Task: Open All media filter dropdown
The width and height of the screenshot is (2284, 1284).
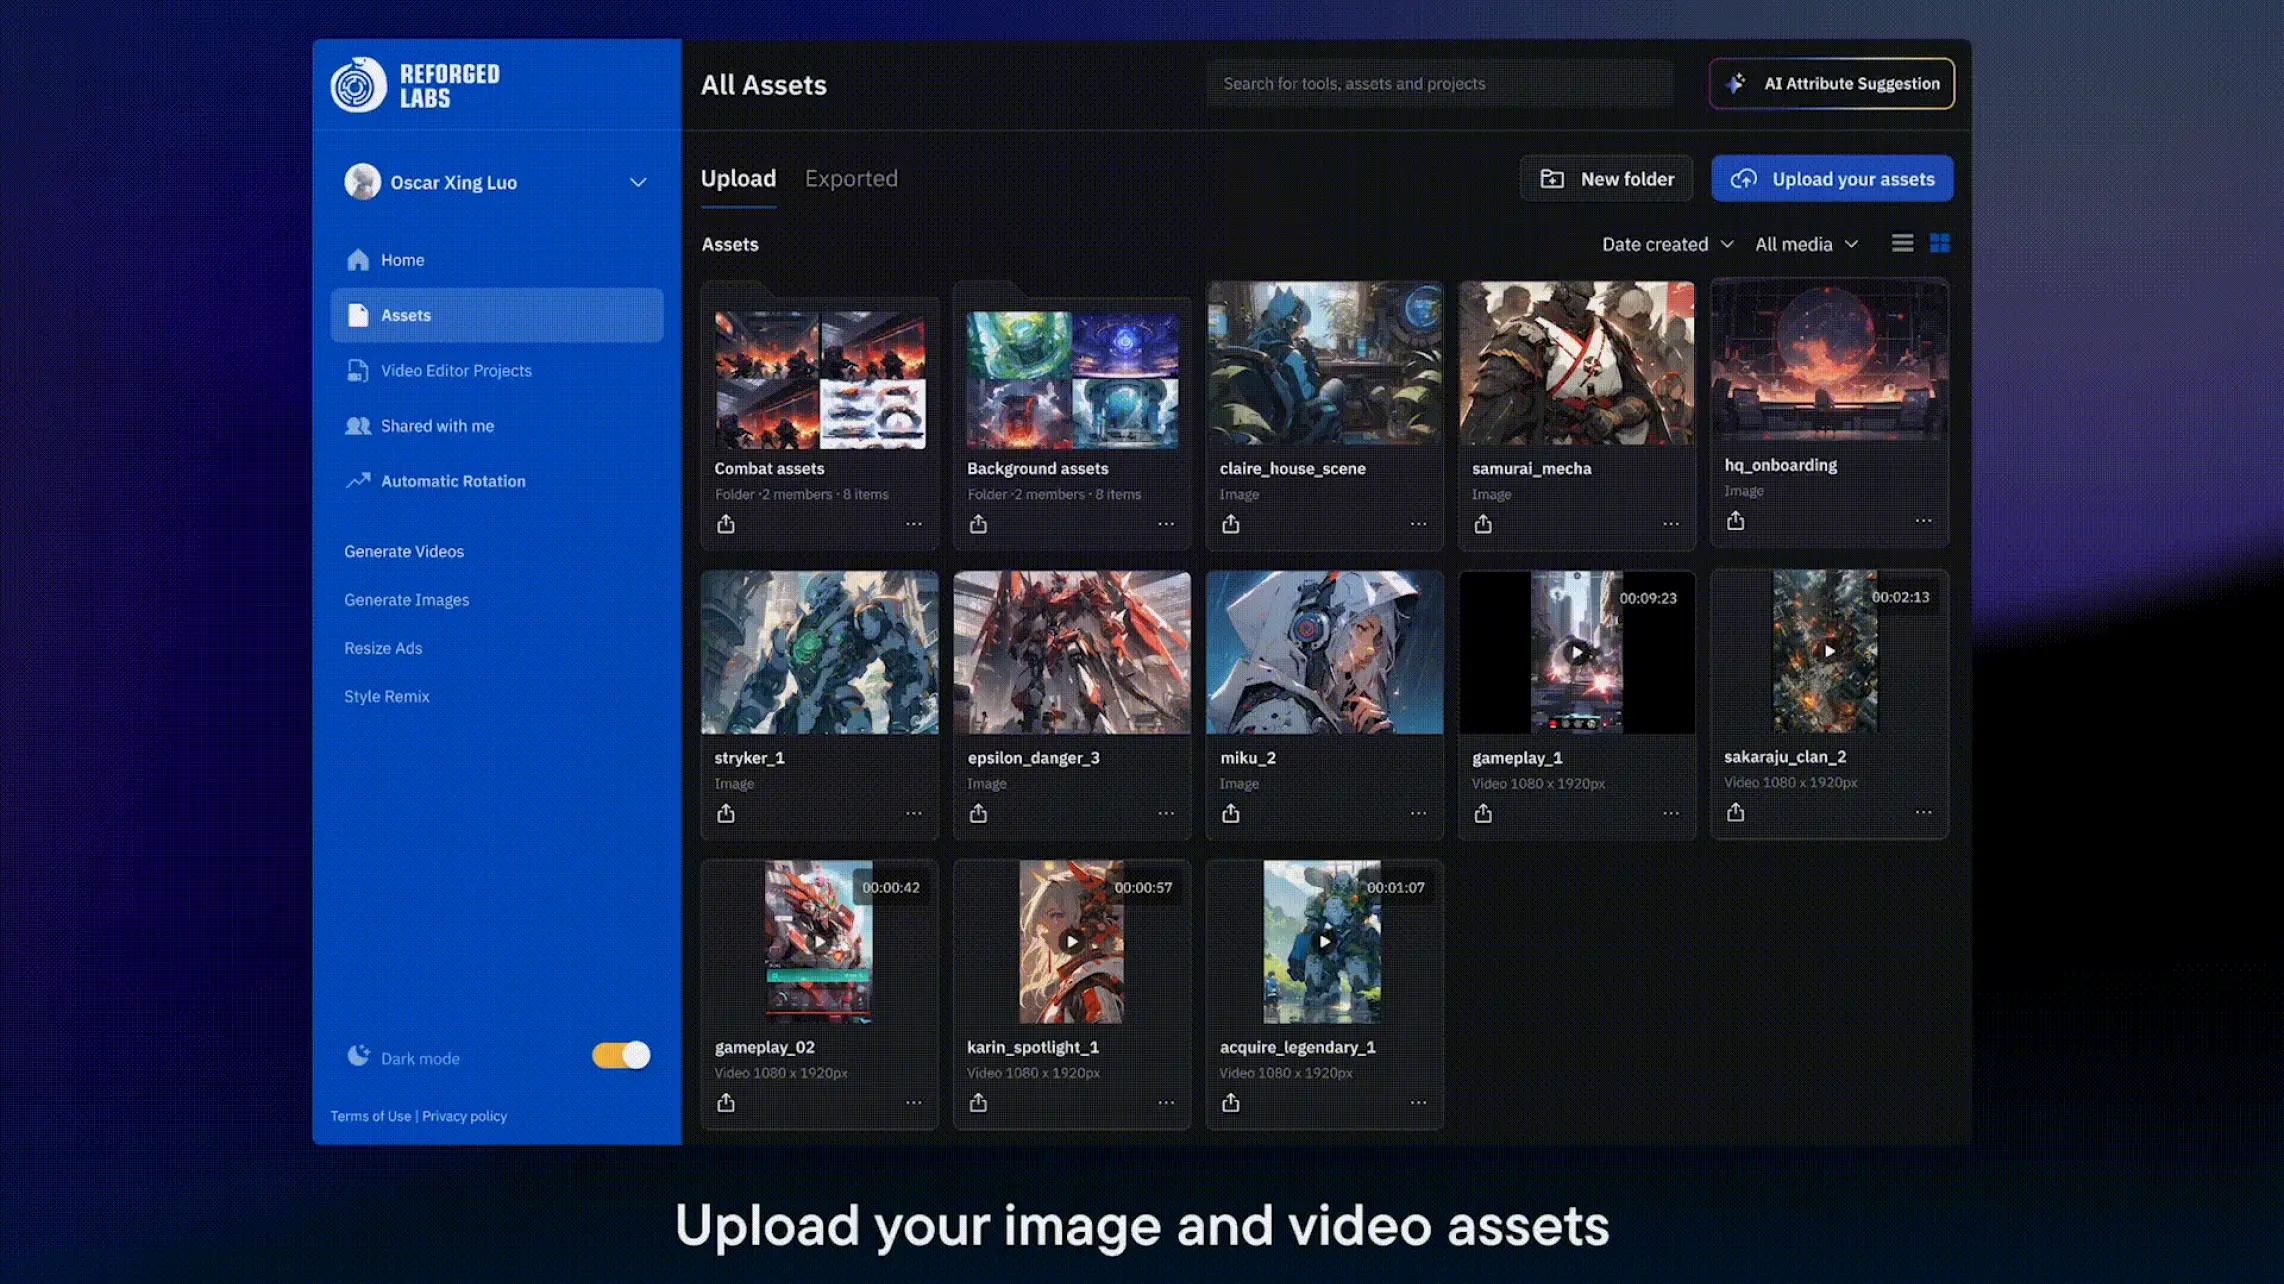Action: coord(1806,245)
